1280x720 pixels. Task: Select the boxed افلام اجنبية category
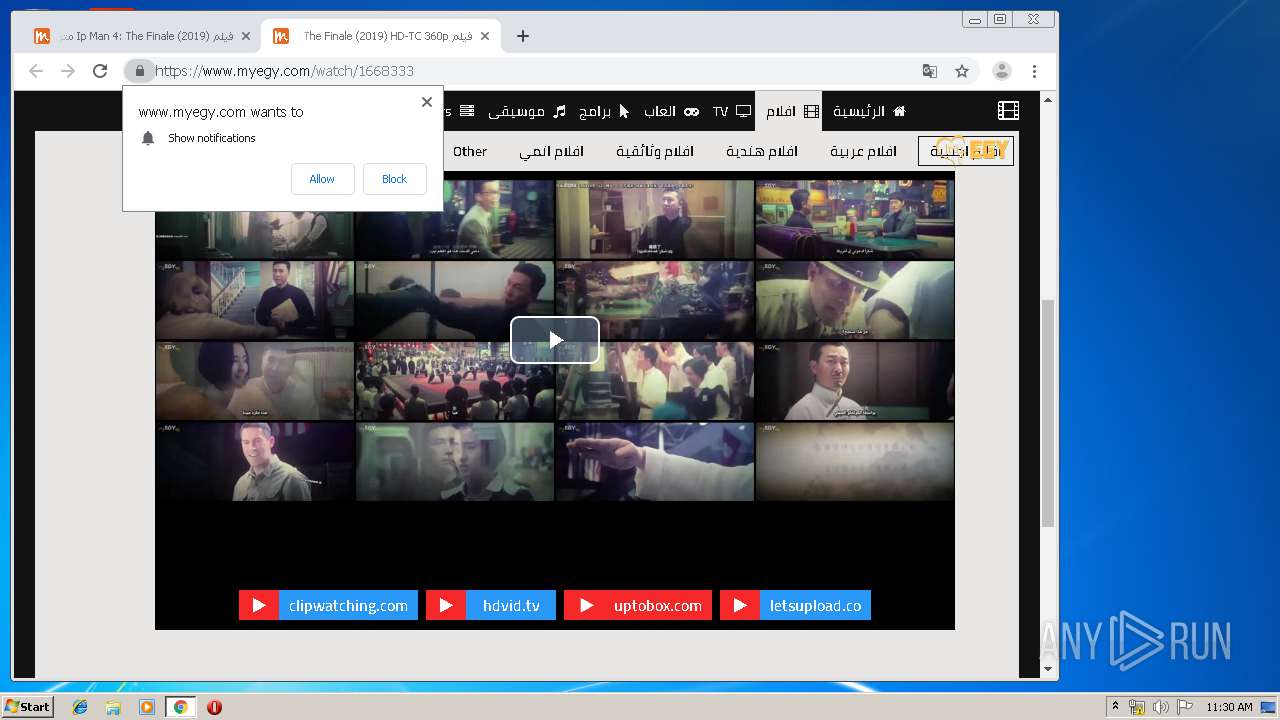click(x=966, y=151)
